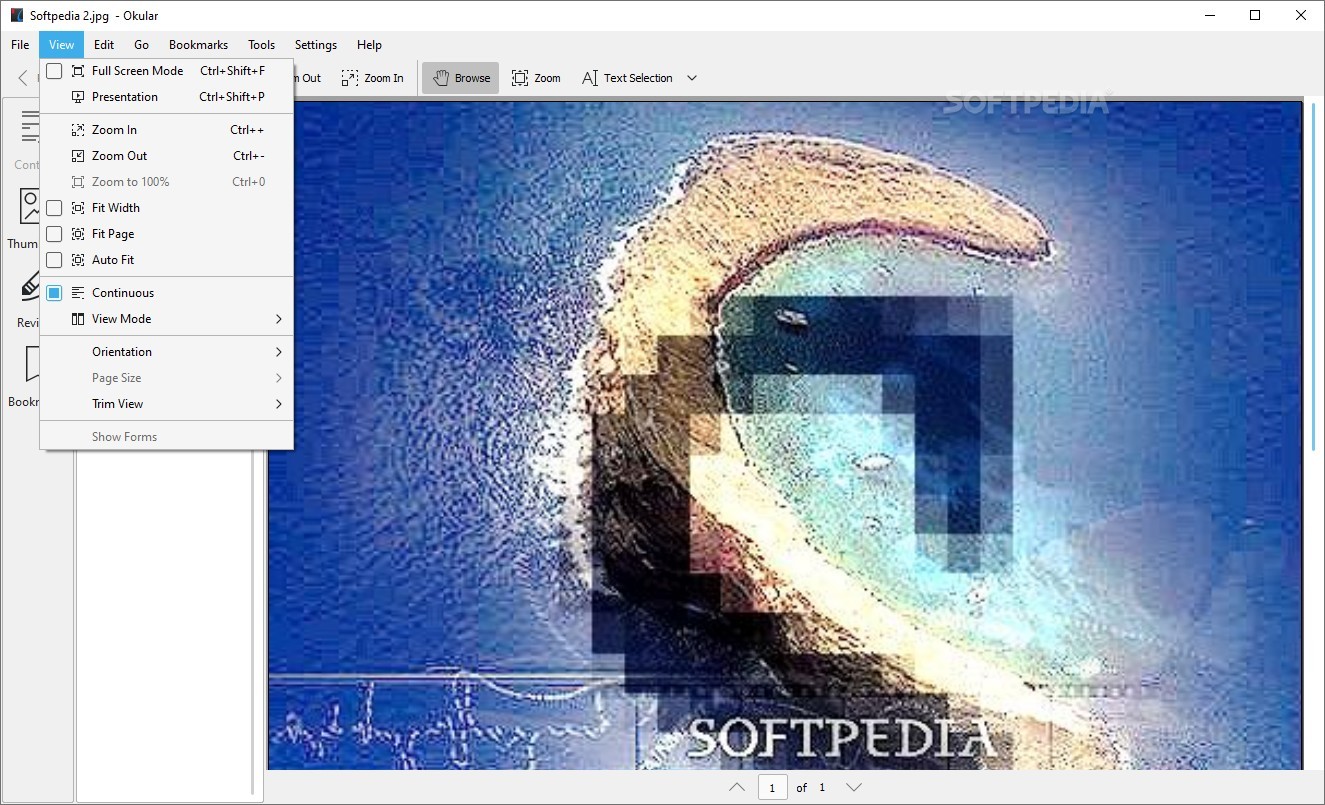The height and width of the screenshot is (805, 1325).
Task: Click the Continuous mode icon
Action: click(78, 293)
